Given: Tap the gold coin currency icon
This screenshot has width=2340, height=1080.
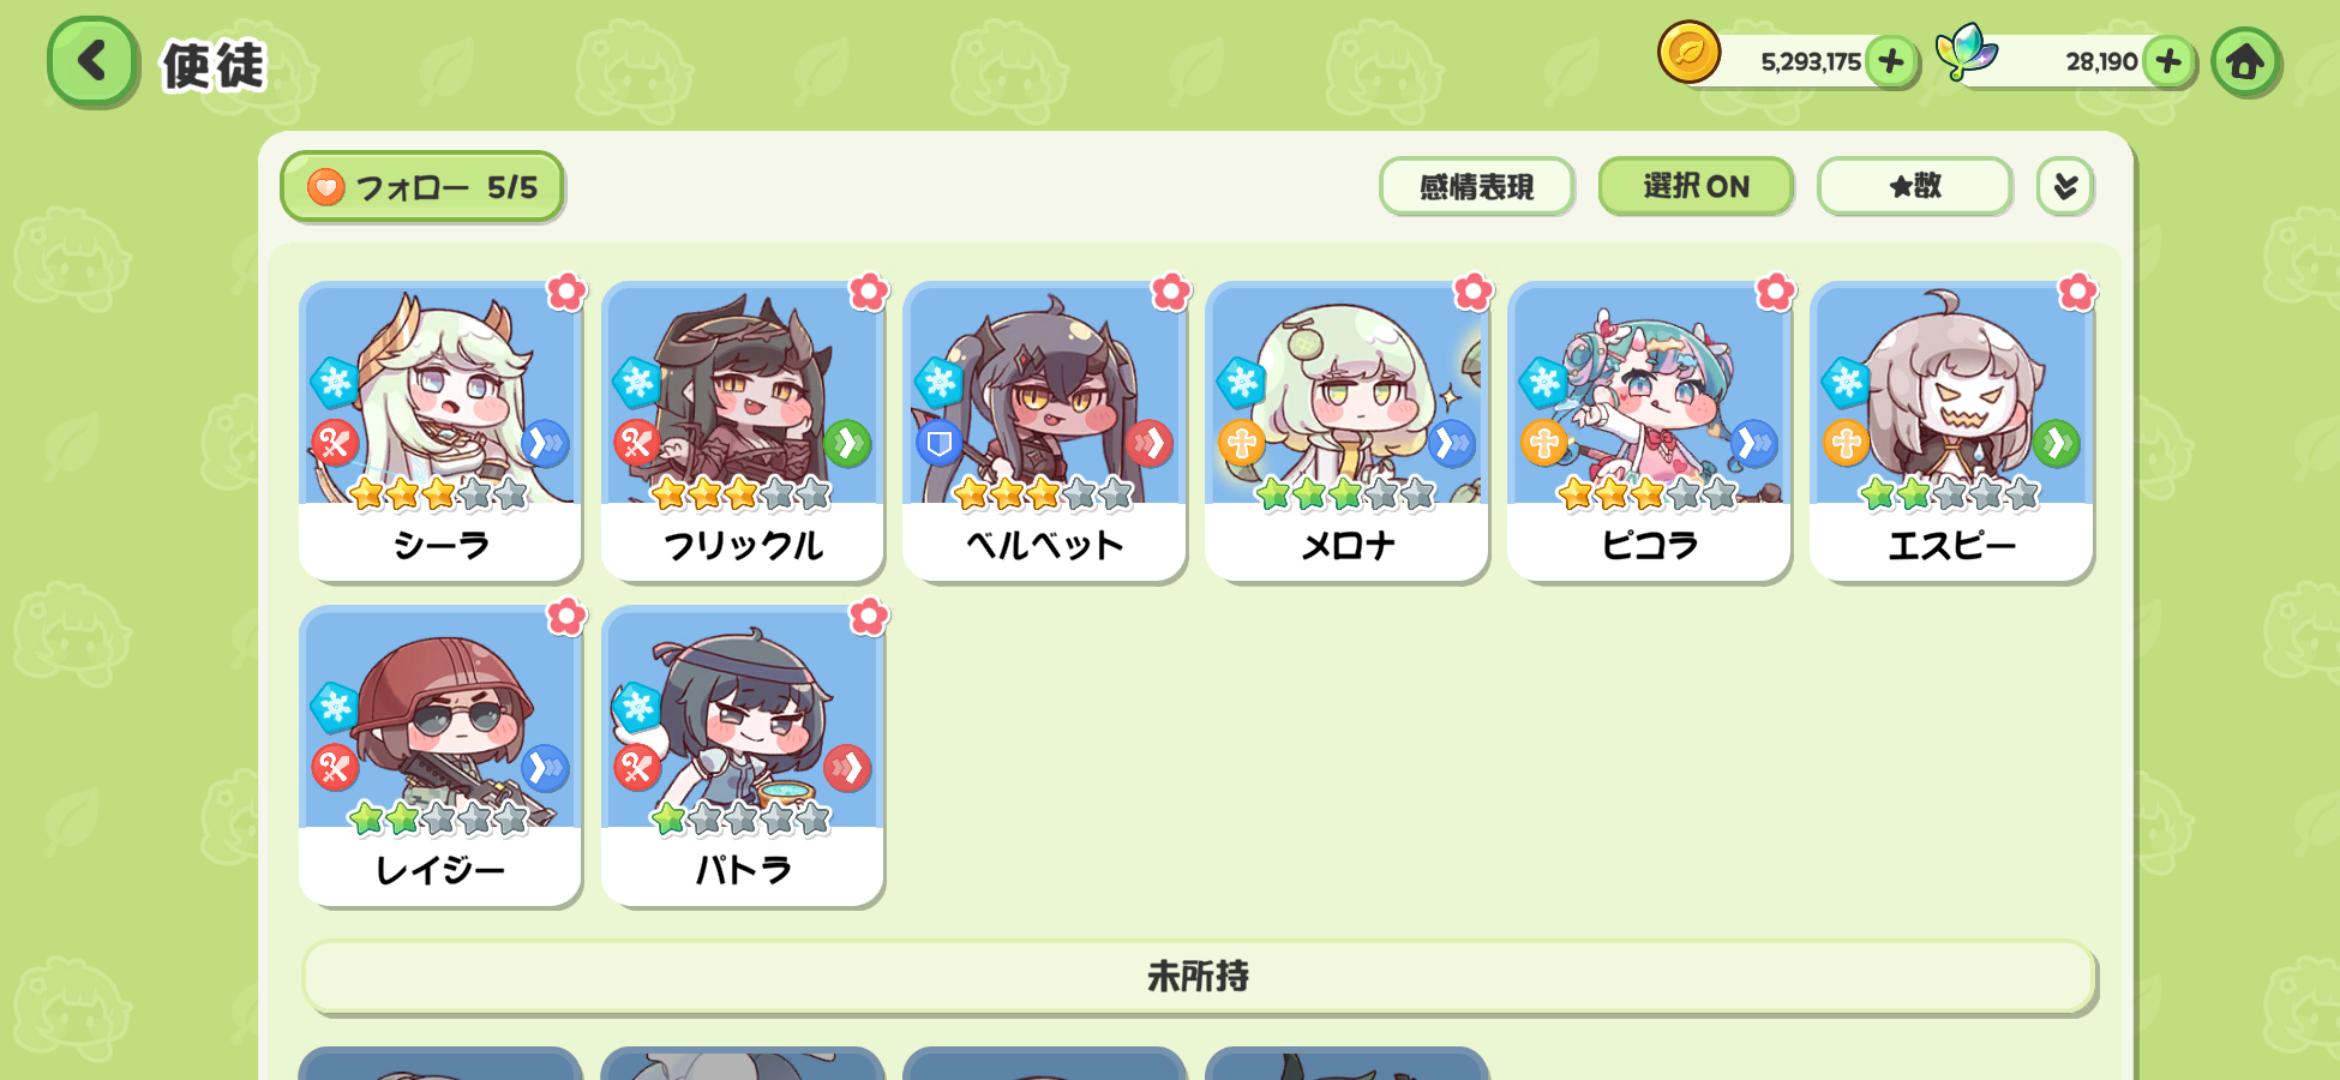Looking at the screenshot, I should tap(1688, 53).
